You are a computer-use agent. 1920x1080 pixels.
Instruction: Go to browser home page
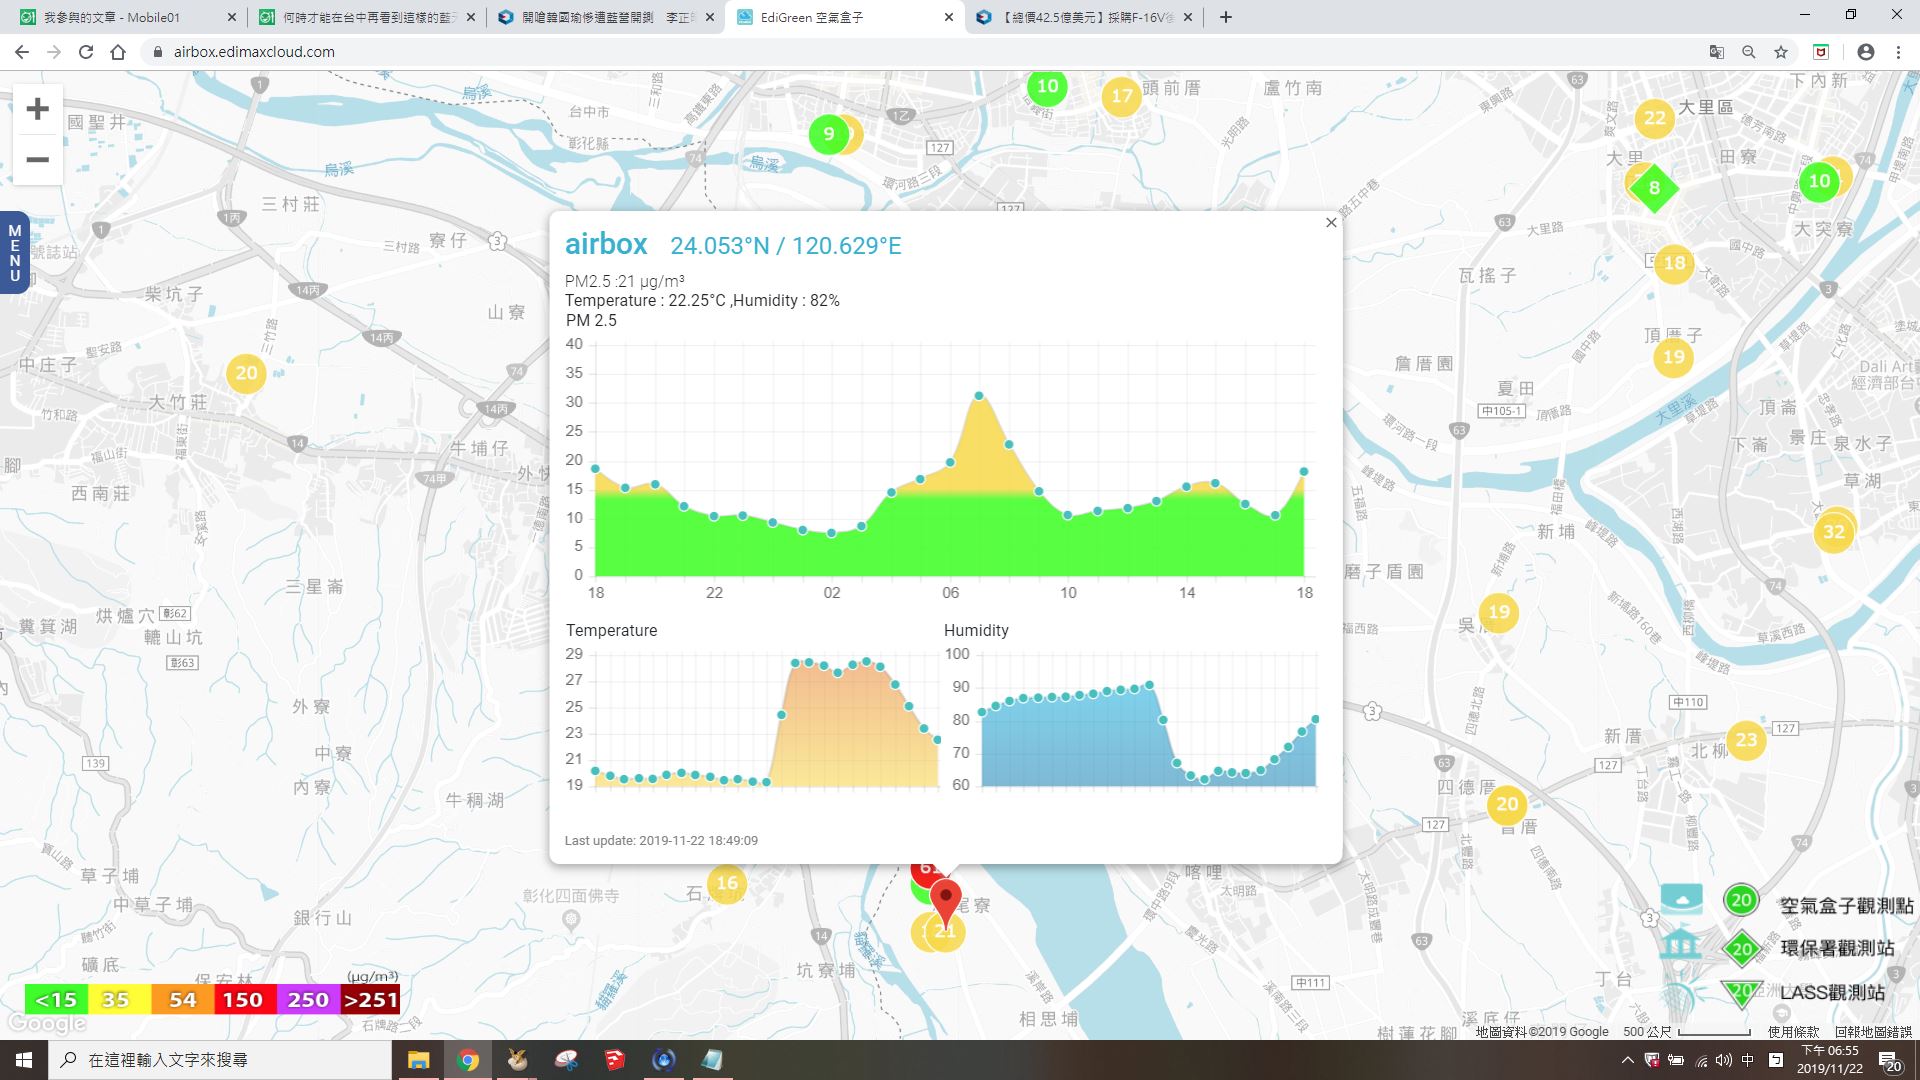point(118,52)
